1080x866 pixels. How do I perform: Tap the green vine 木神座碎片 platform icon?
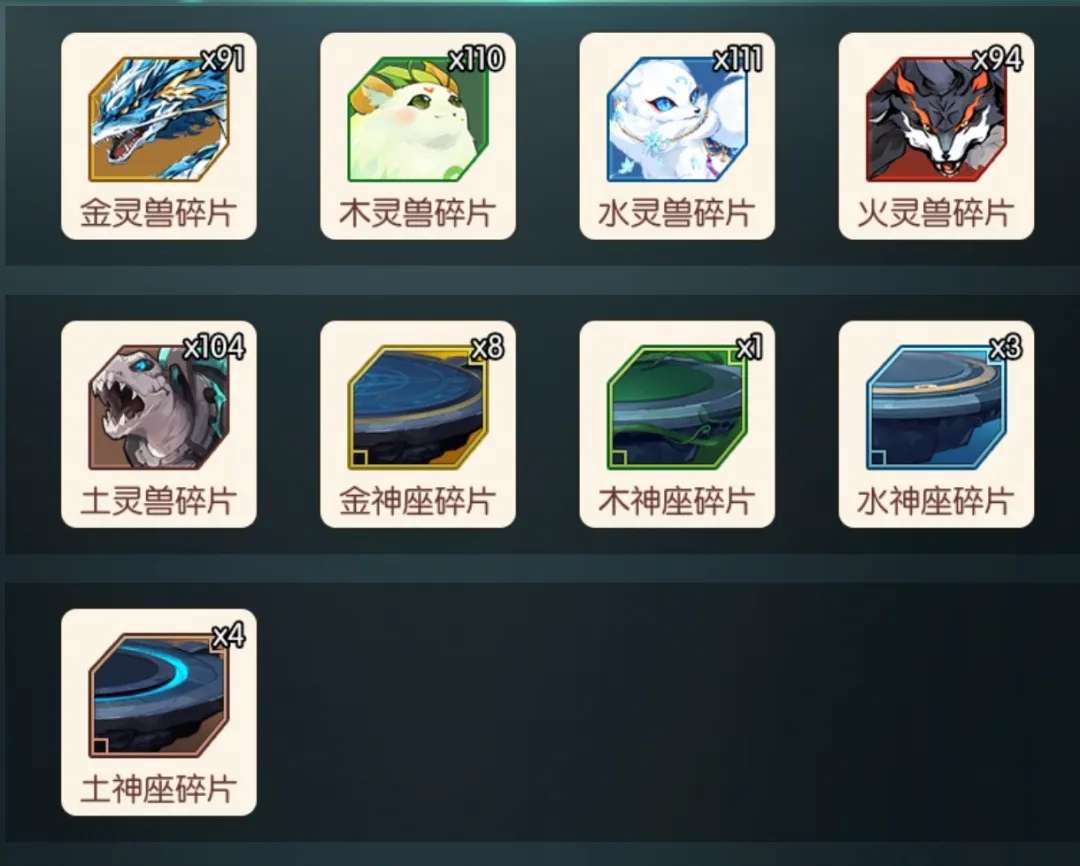(676, 407)
